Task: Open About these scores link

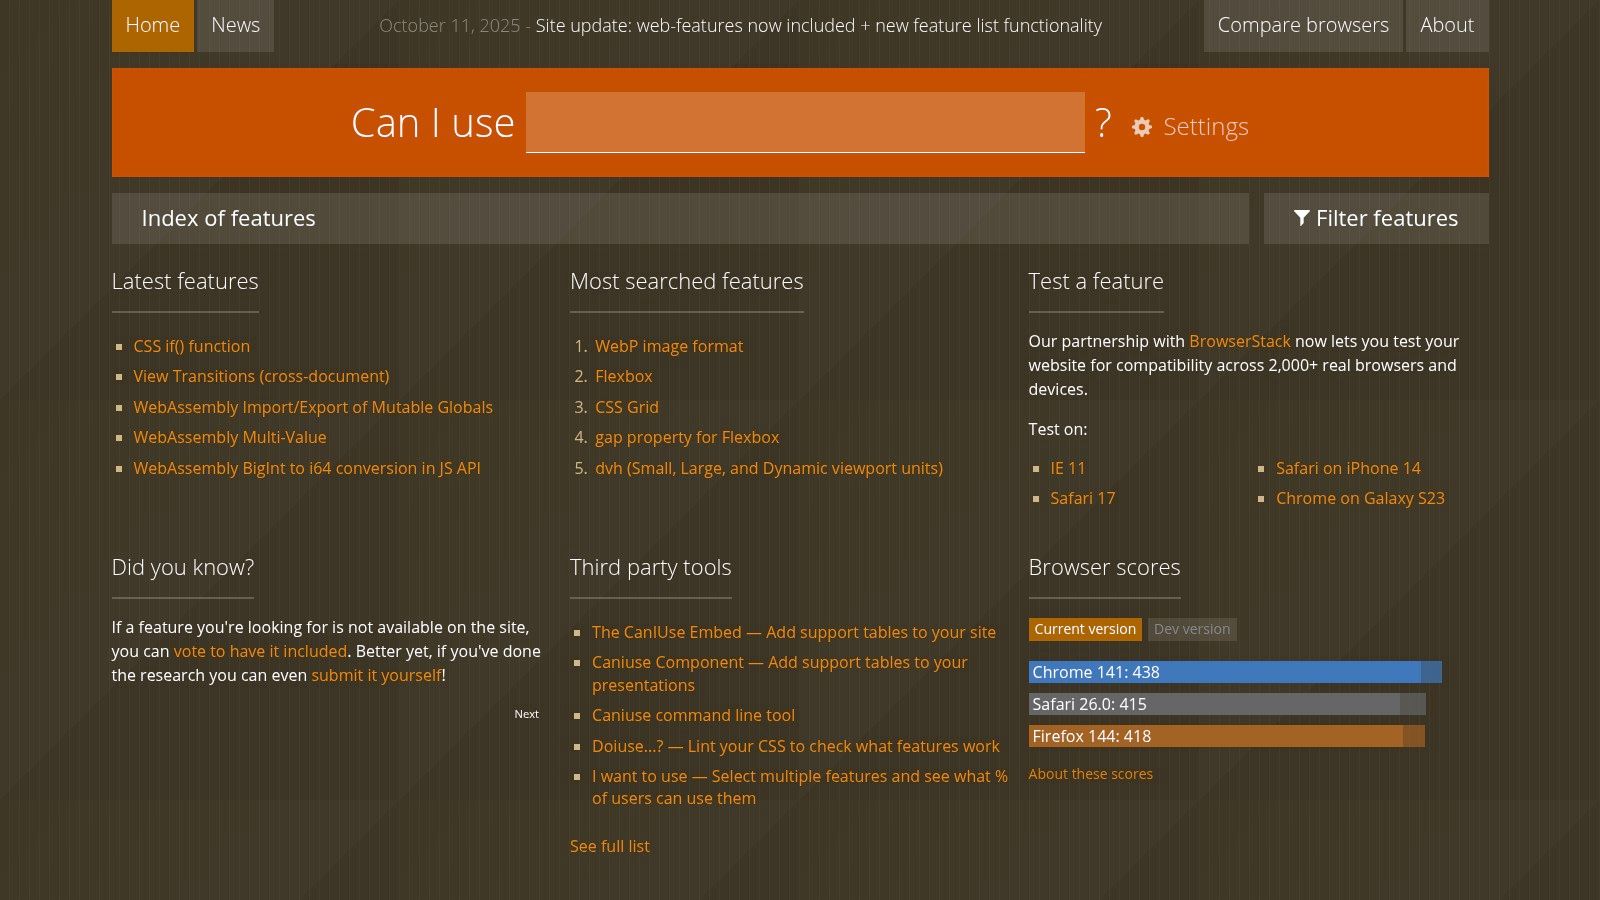Action: [x=1091, y=774]
